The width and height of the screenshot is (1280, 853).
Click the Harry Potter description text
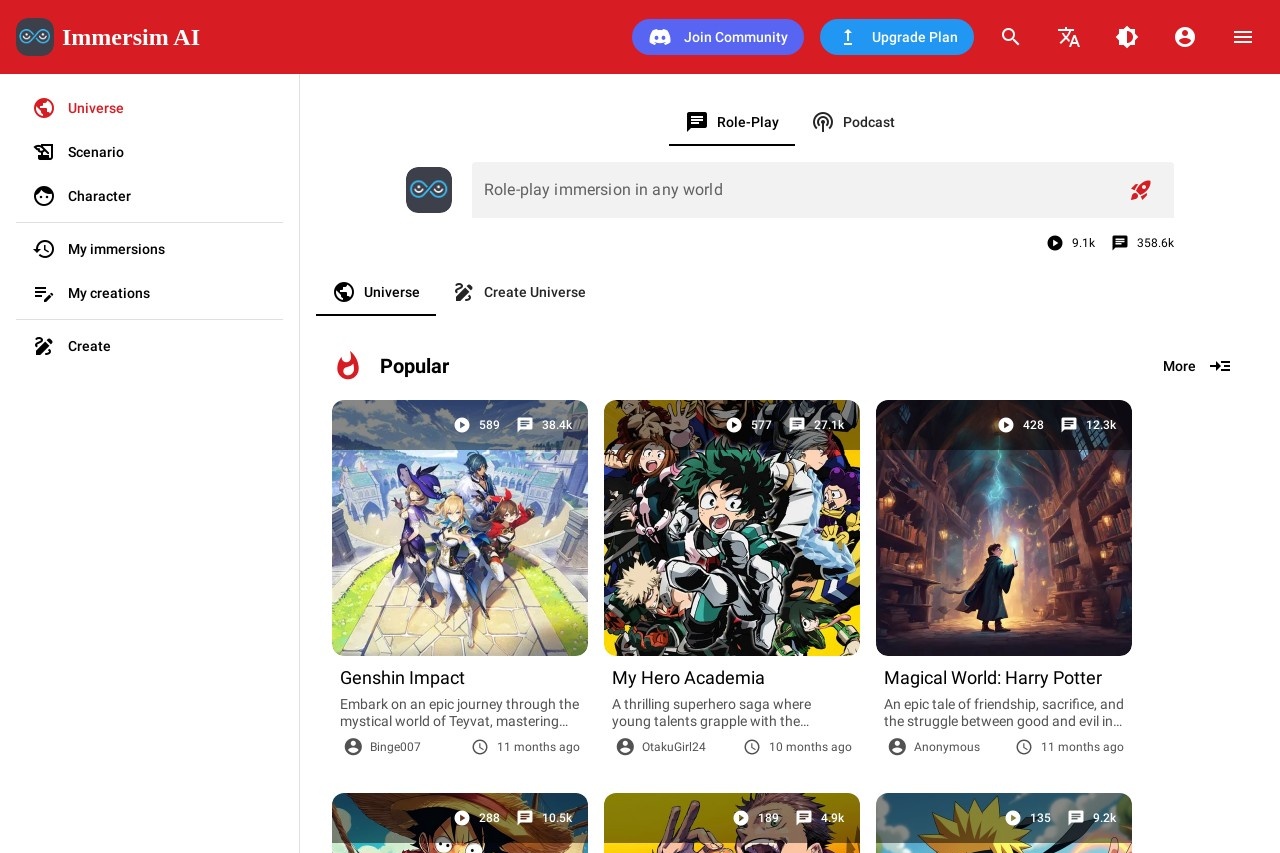[x=1004, y=713]
